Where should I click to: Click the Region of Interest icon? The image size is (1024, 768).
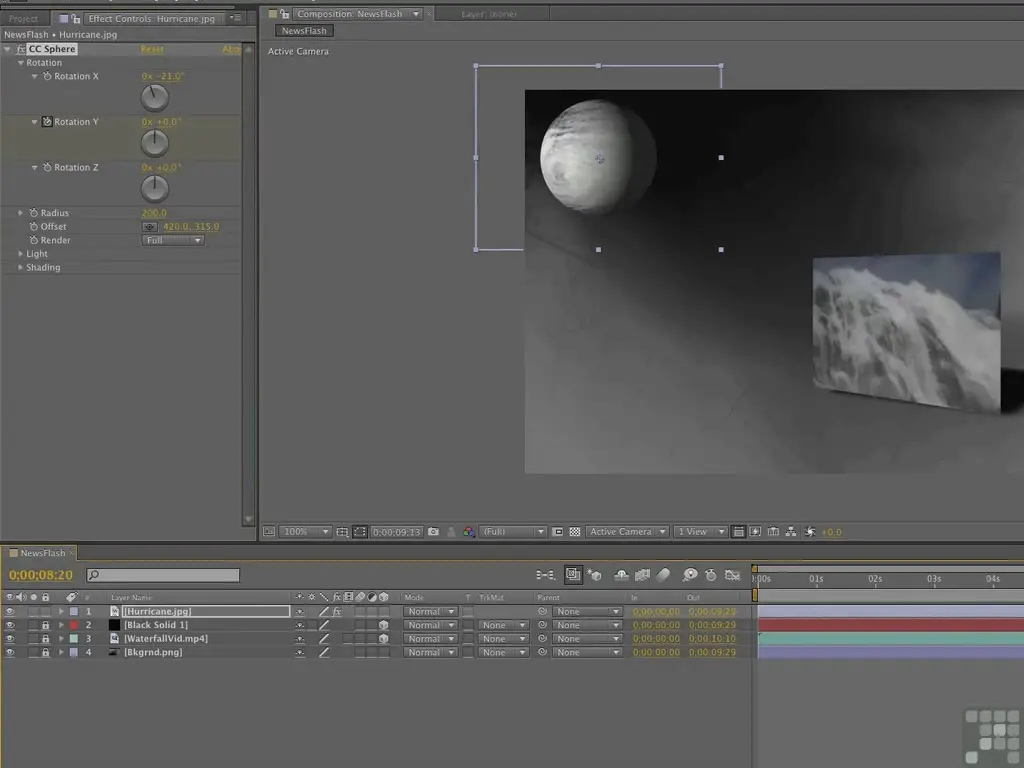(558, 532)
